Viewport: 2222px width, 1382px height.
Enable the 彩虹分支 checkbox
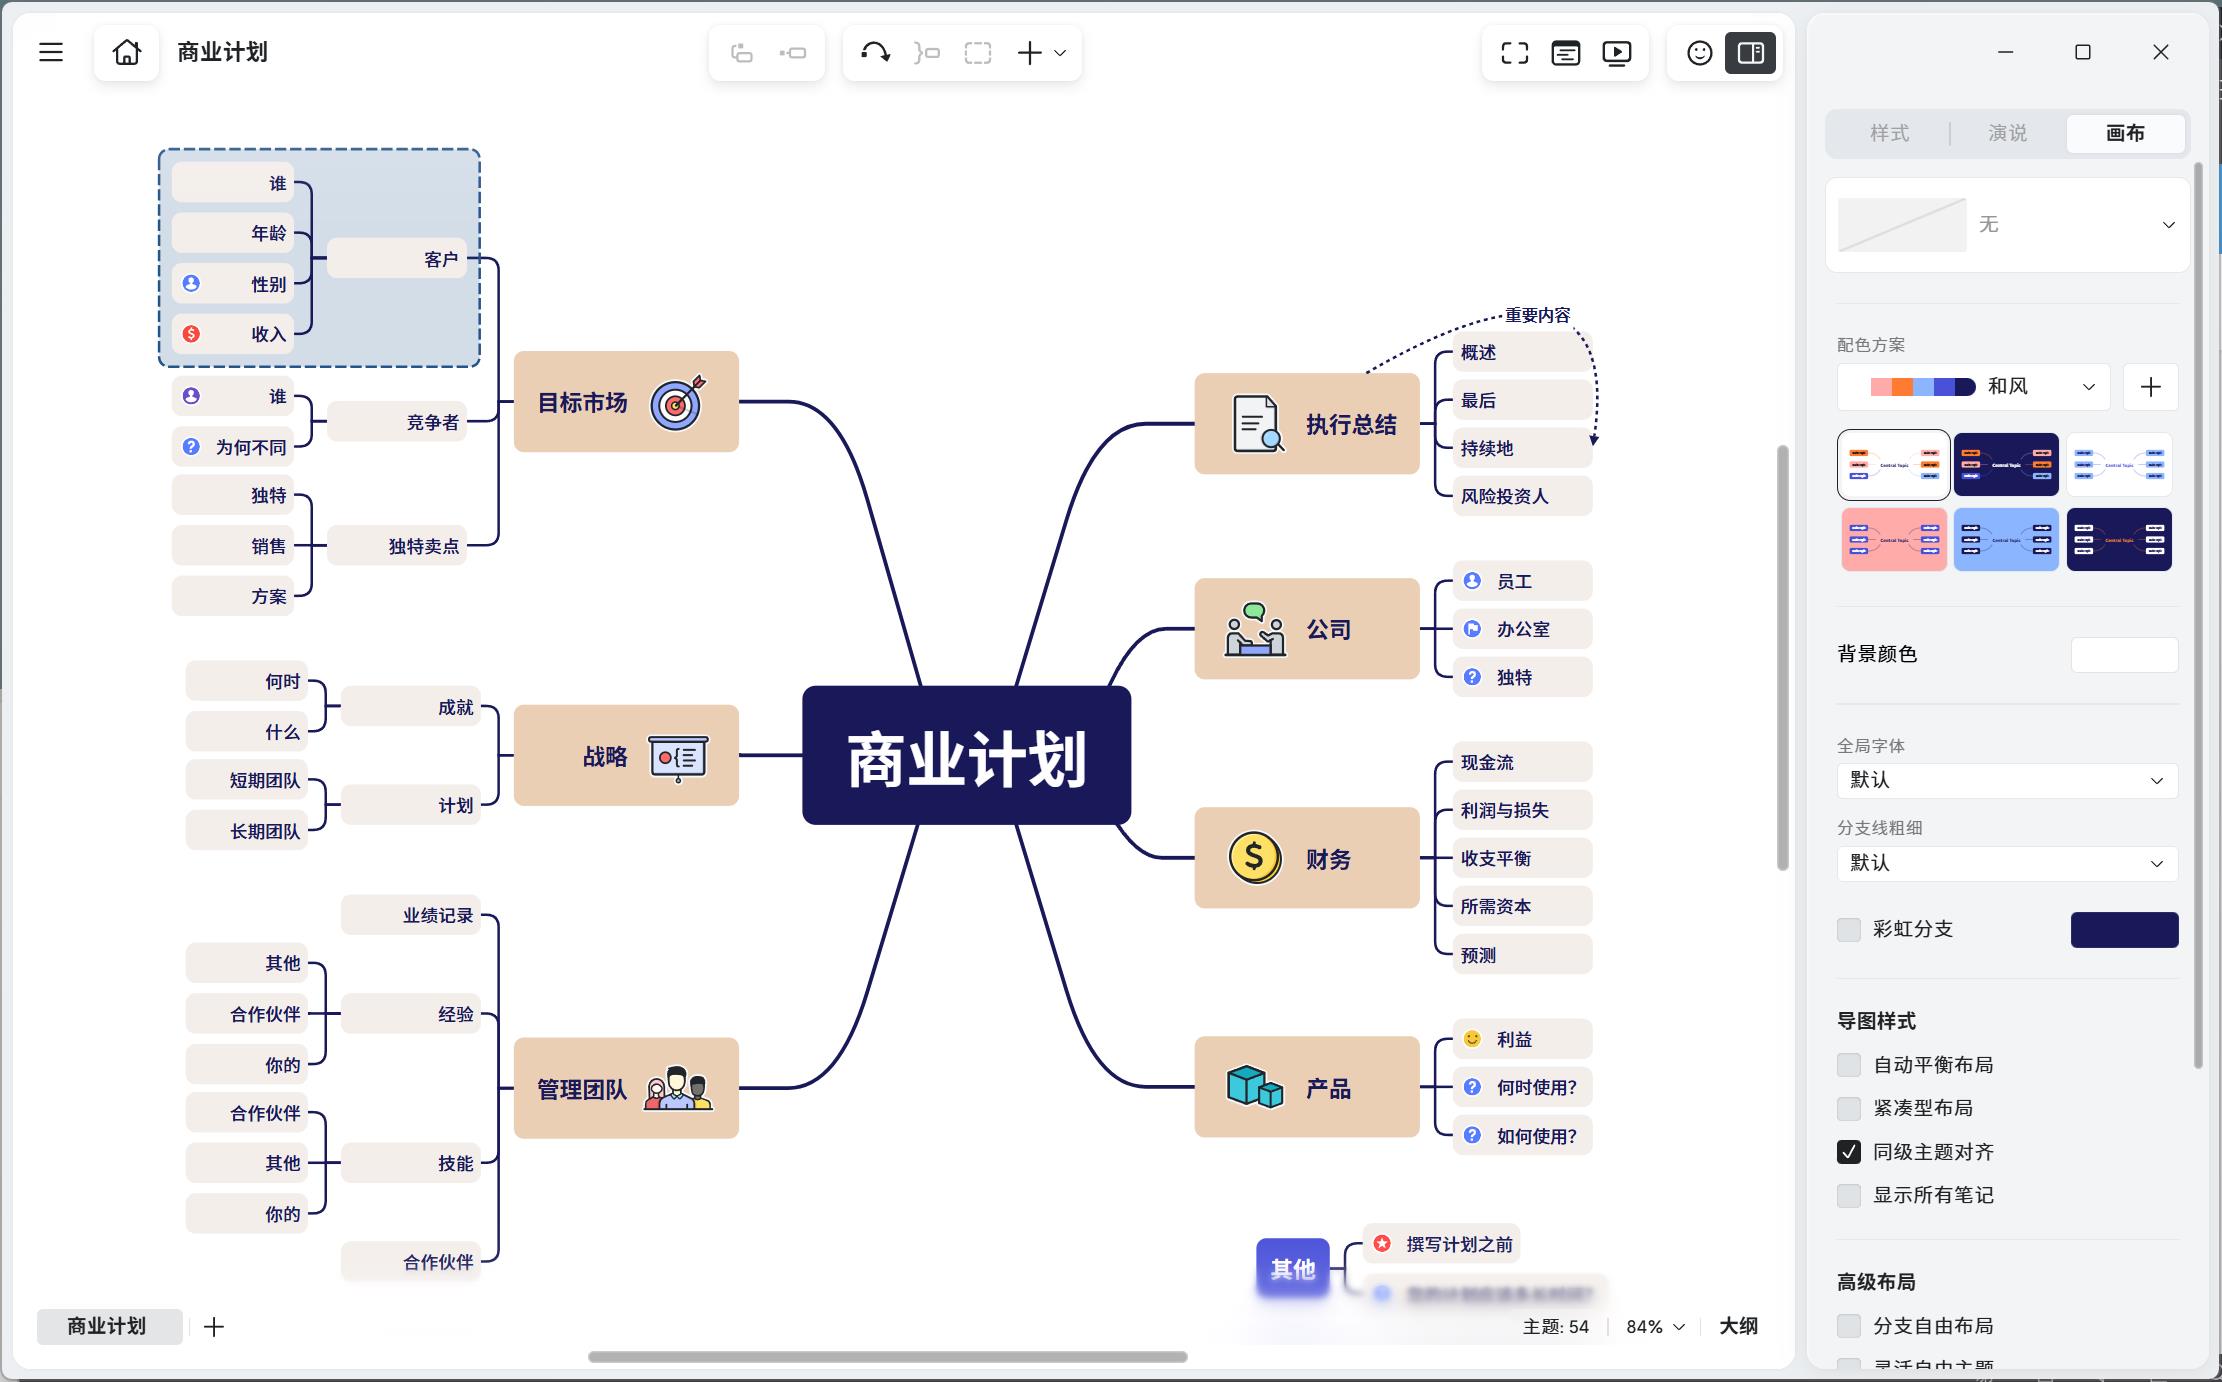1849,929
